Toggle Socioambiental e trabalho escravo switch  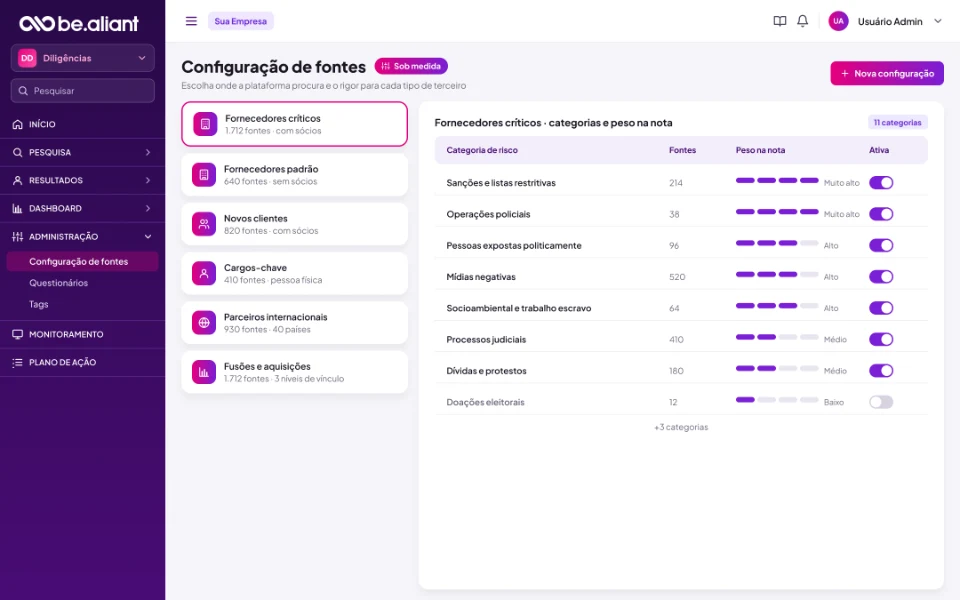click(881, 308)
